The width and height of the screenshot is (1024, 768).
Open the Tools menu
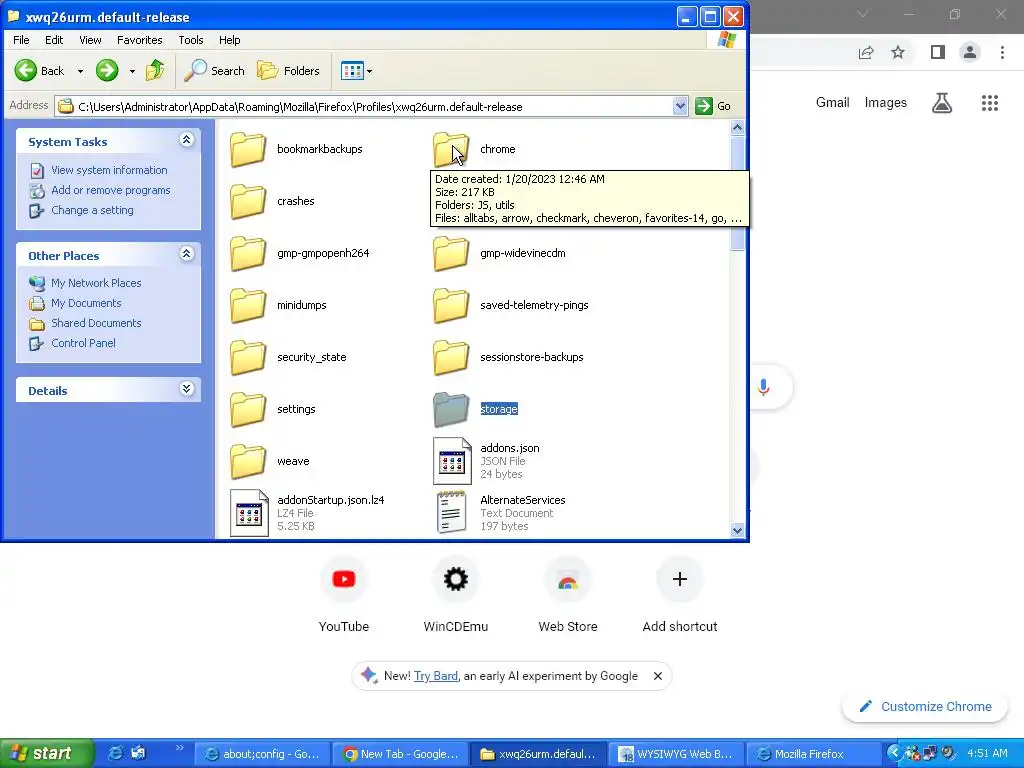191,40
